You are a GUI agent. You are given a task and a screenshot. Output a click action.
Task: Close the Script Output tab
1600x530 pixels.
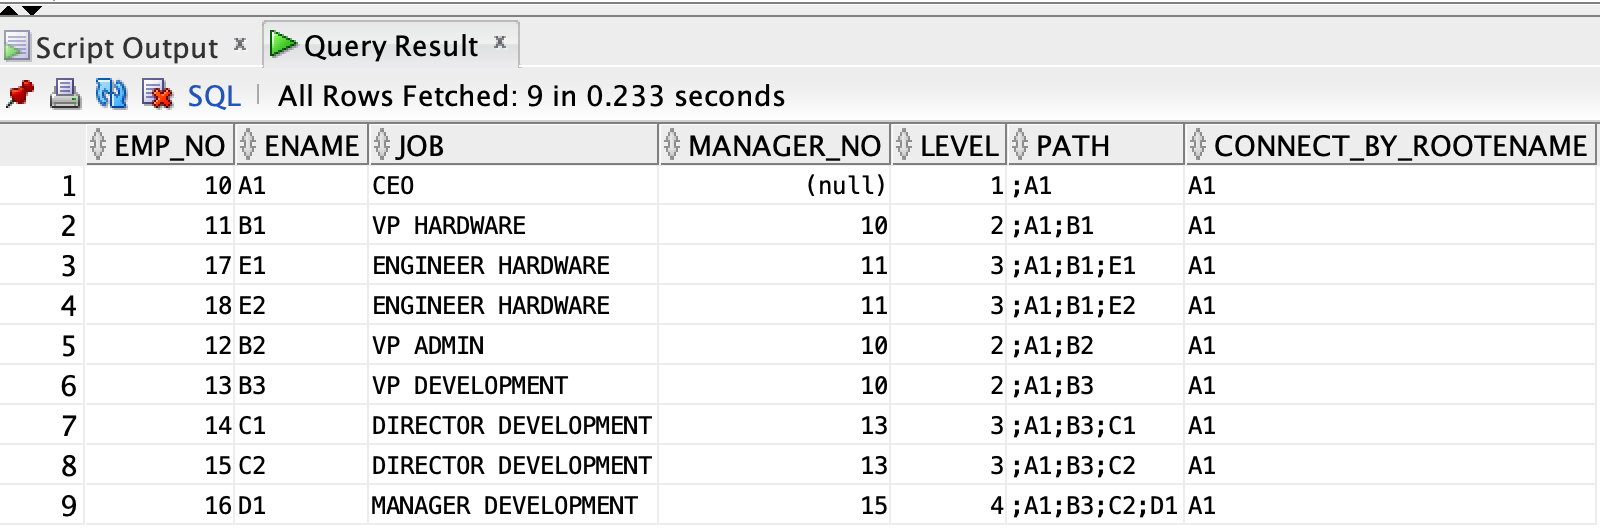[240, 44]
